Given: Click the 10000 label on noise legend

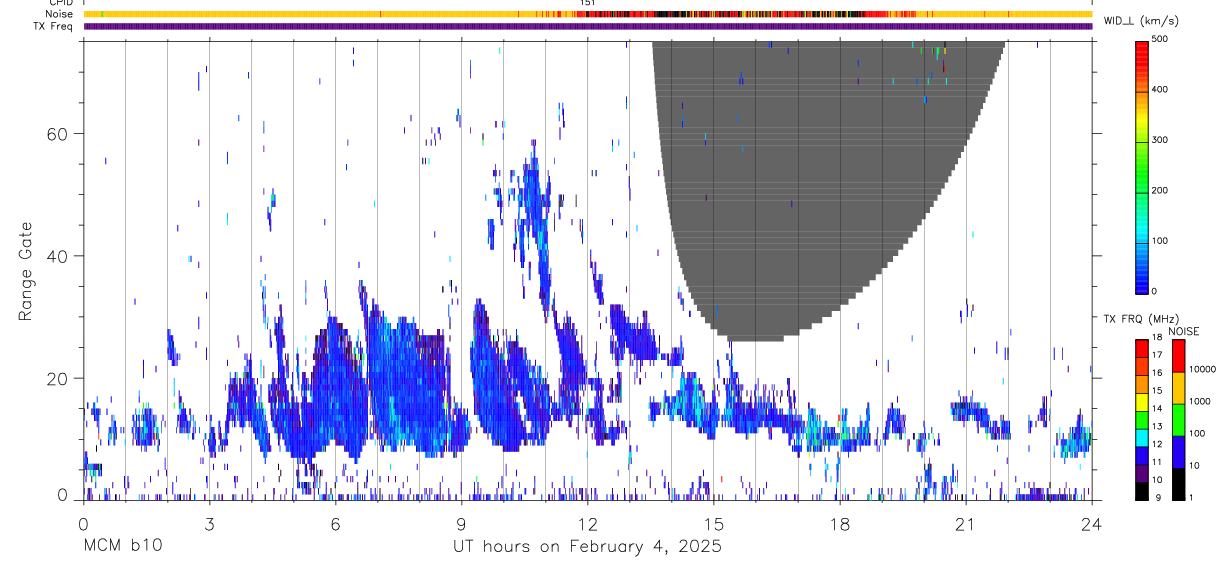Looking at the screenshot, I should pos(1202,370).
